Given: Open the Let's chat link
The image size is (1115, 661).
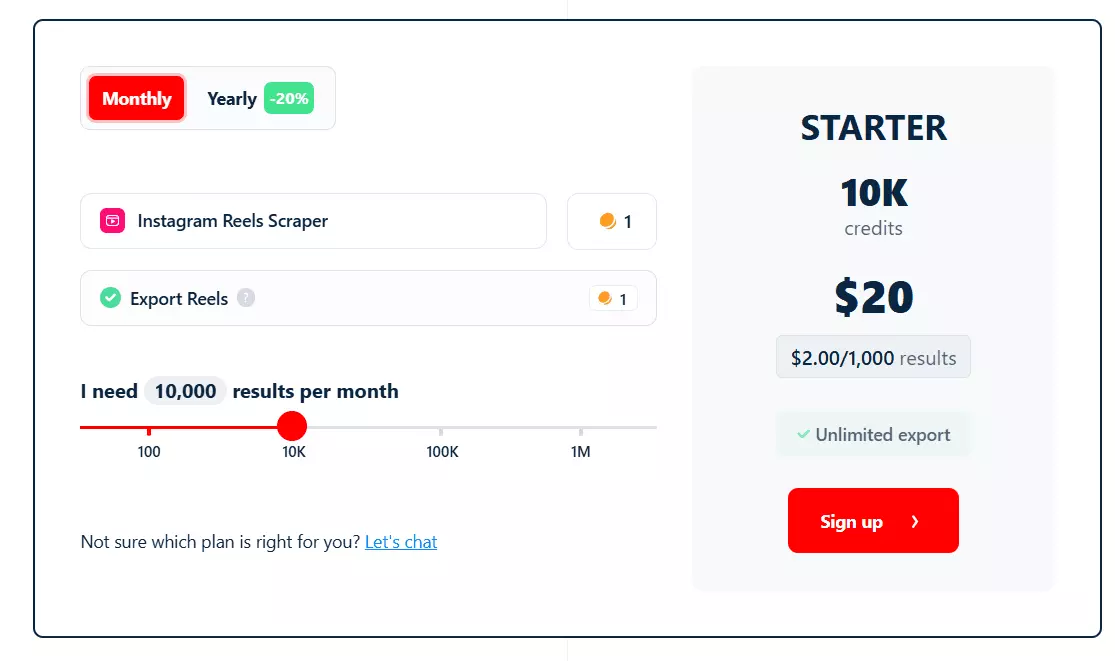Looking at the screenshot, I should 400,541.
